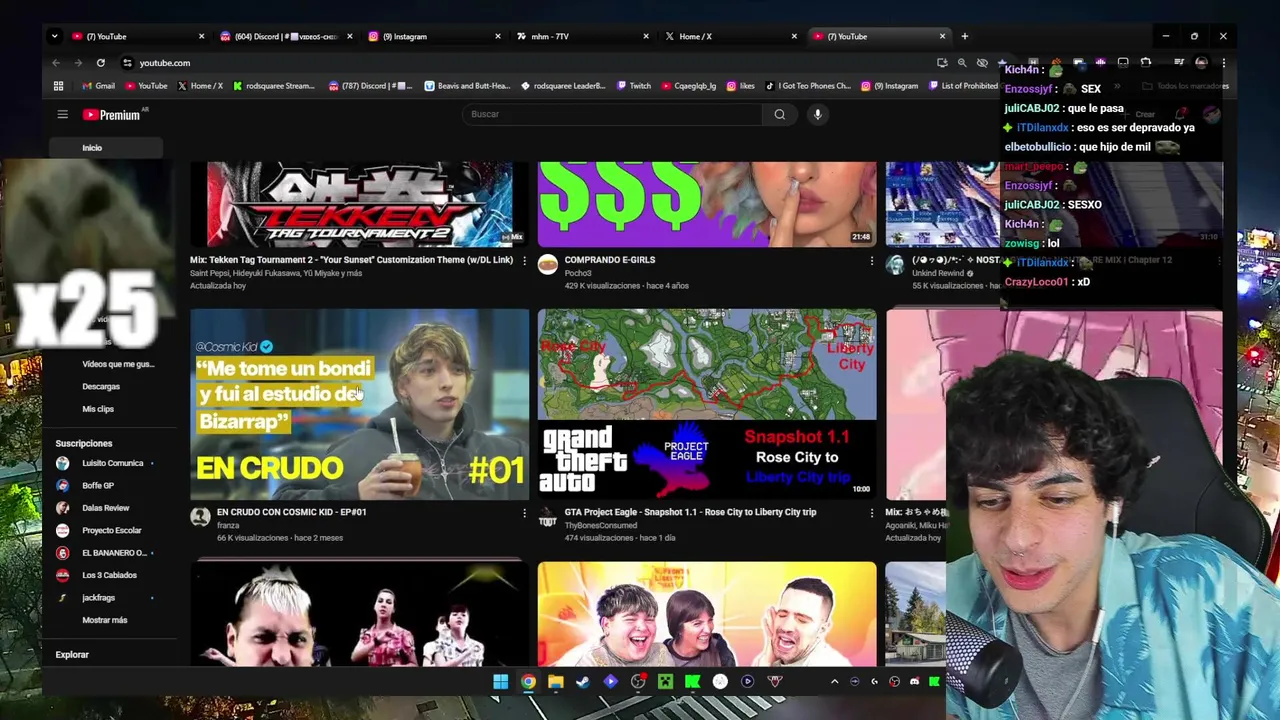Open Discord icon in system tray
1280x720 pixels.
(914, 682)
